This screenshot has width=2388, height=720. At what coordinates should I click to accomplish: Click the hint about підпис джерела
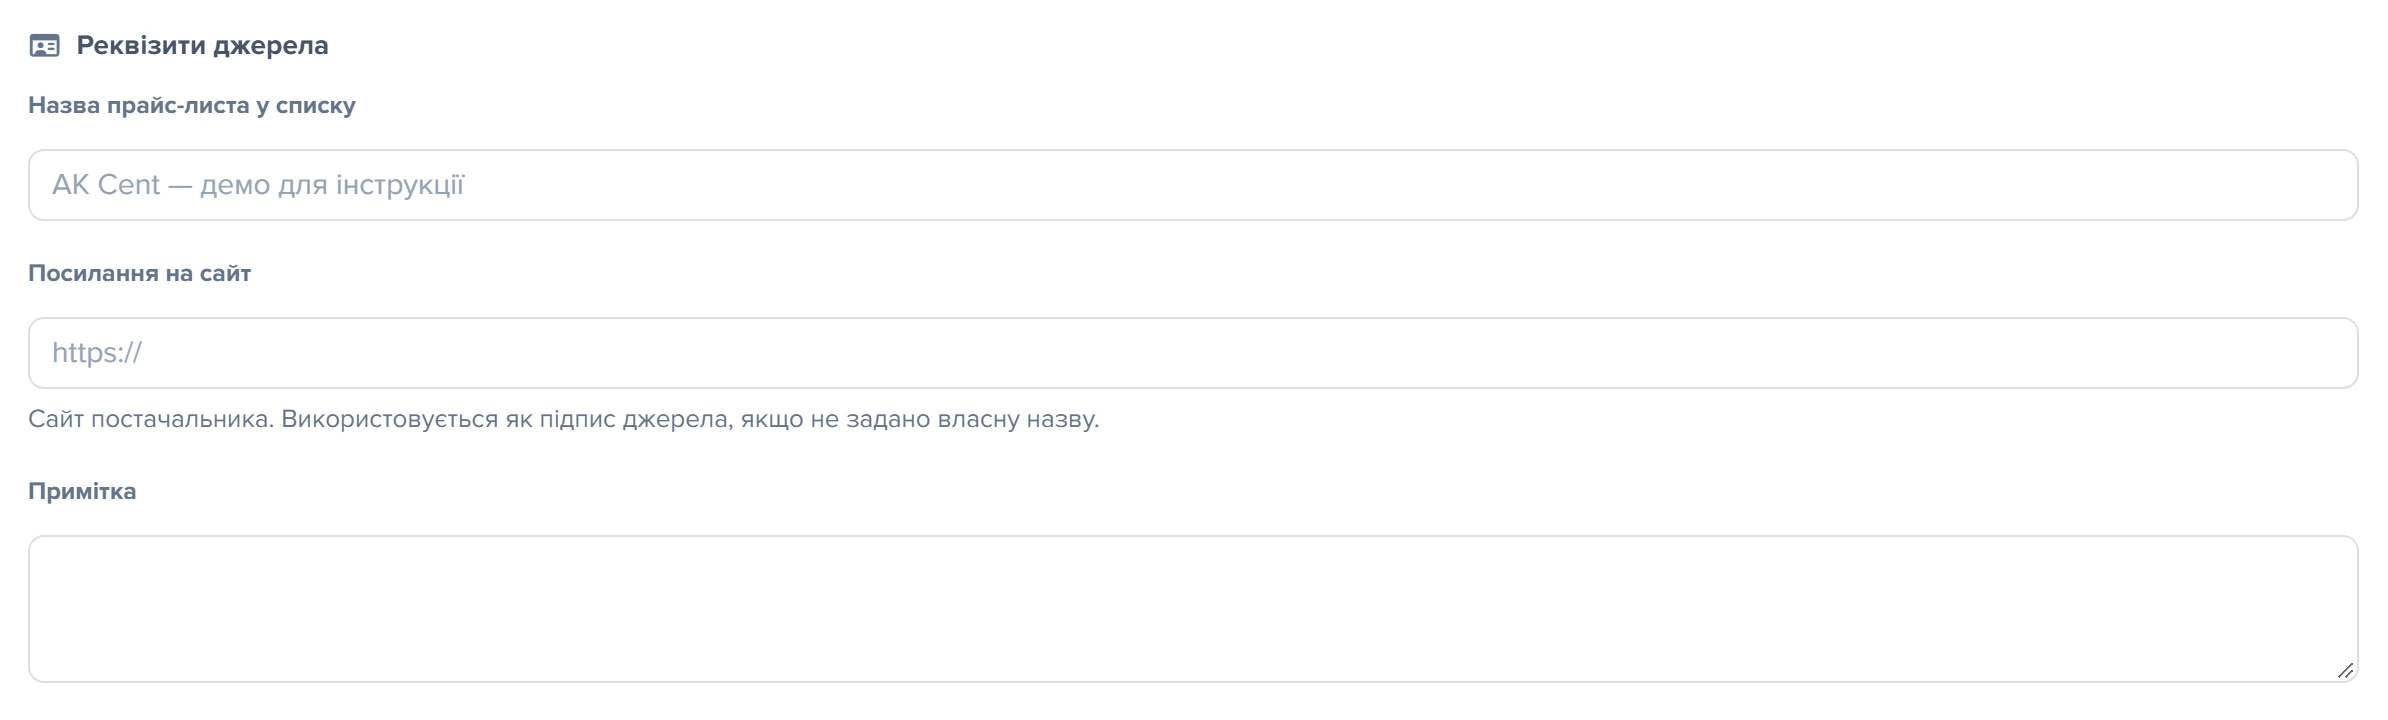[x=563, y=419]
